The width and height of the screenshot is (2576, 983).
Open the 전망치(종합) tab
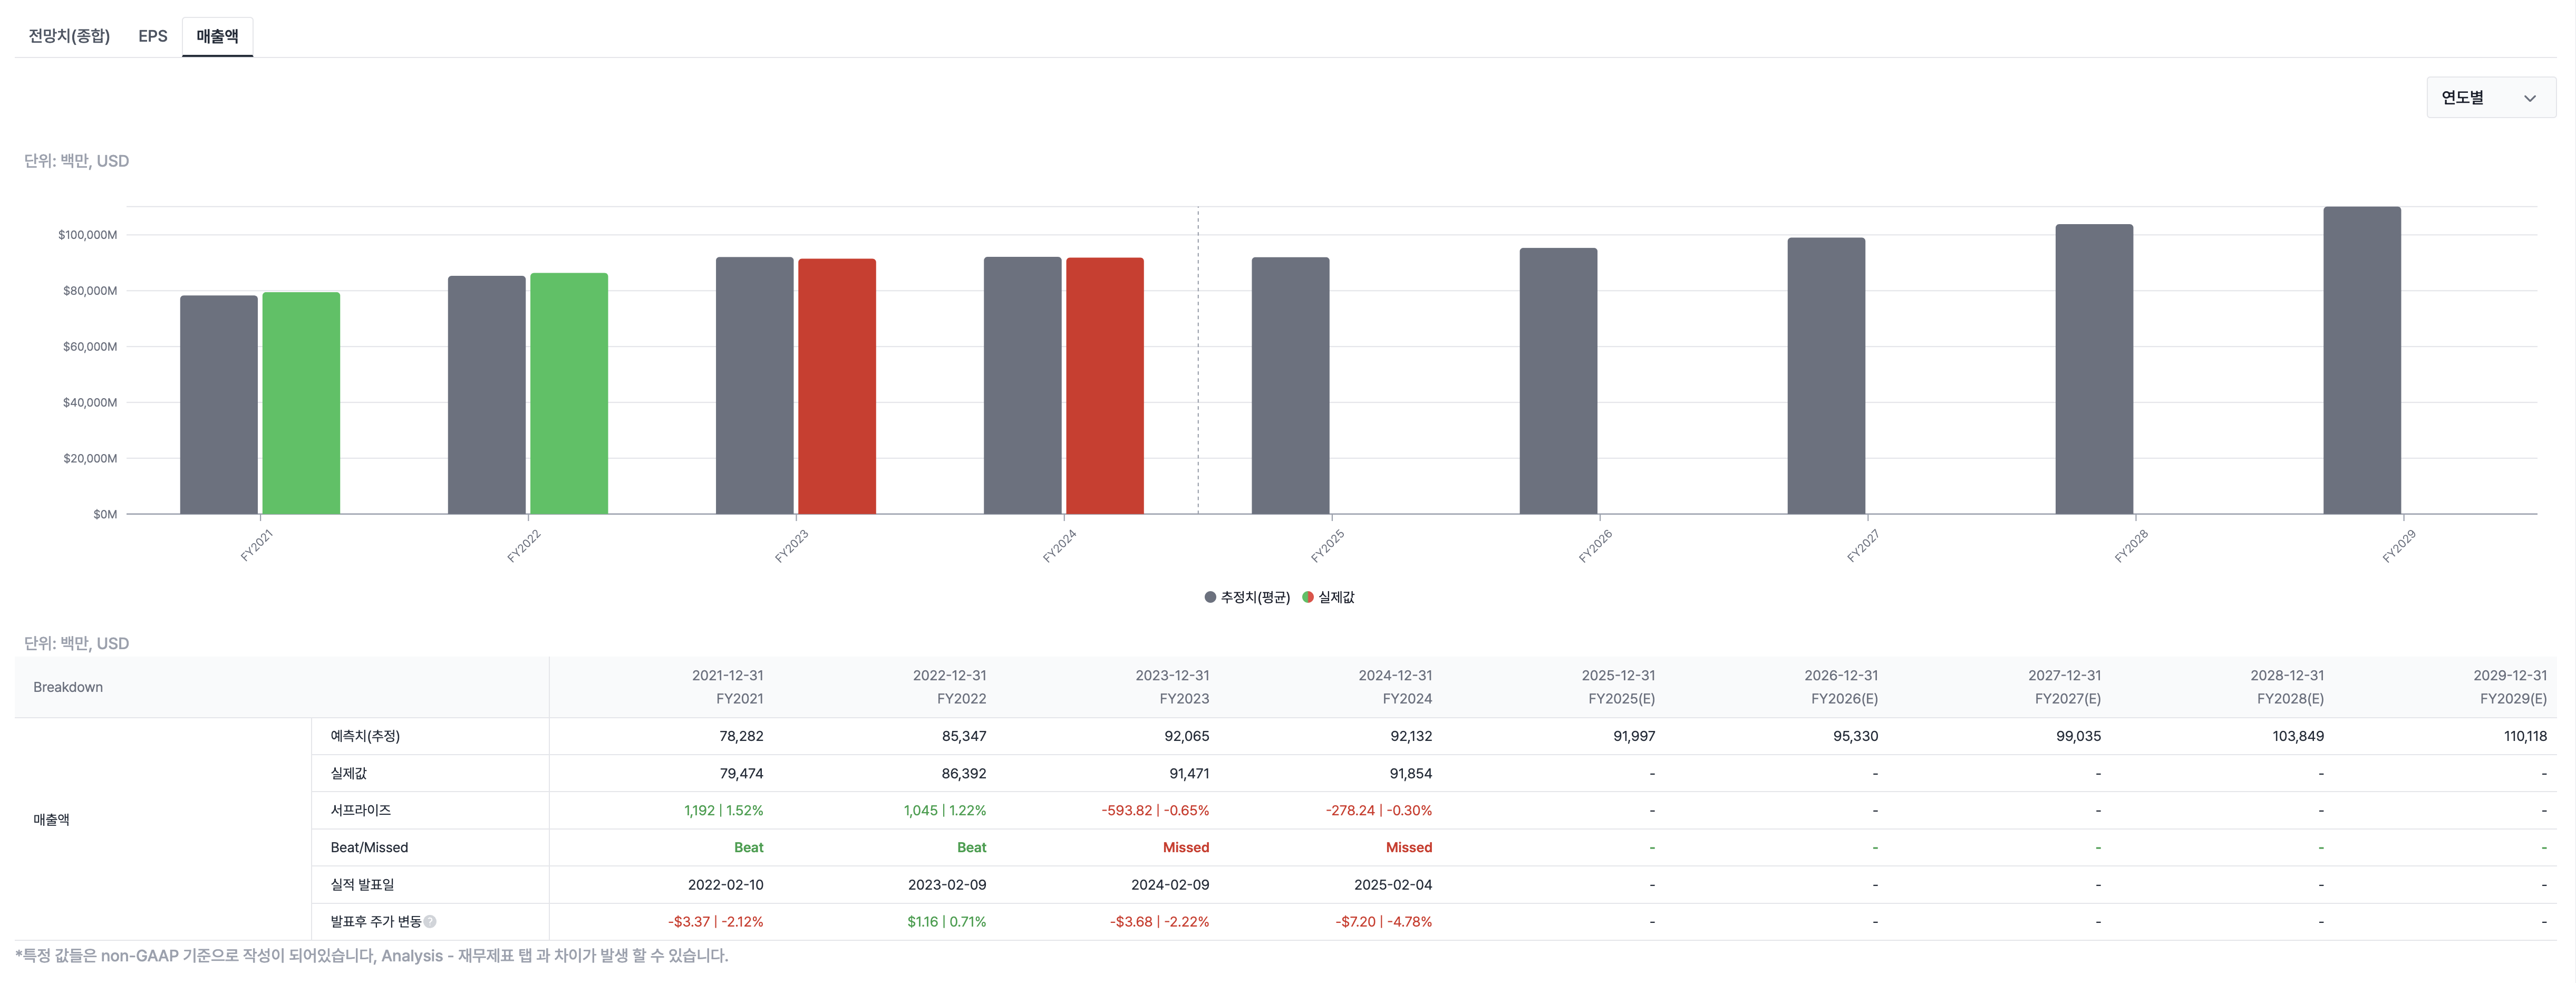69,36
